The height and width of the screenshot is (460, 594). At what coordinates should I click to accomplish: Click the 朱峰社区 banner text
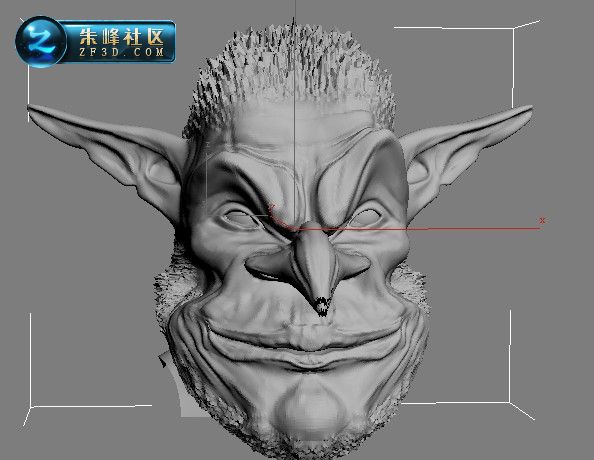pyautogui.click(x=122, y=37)
